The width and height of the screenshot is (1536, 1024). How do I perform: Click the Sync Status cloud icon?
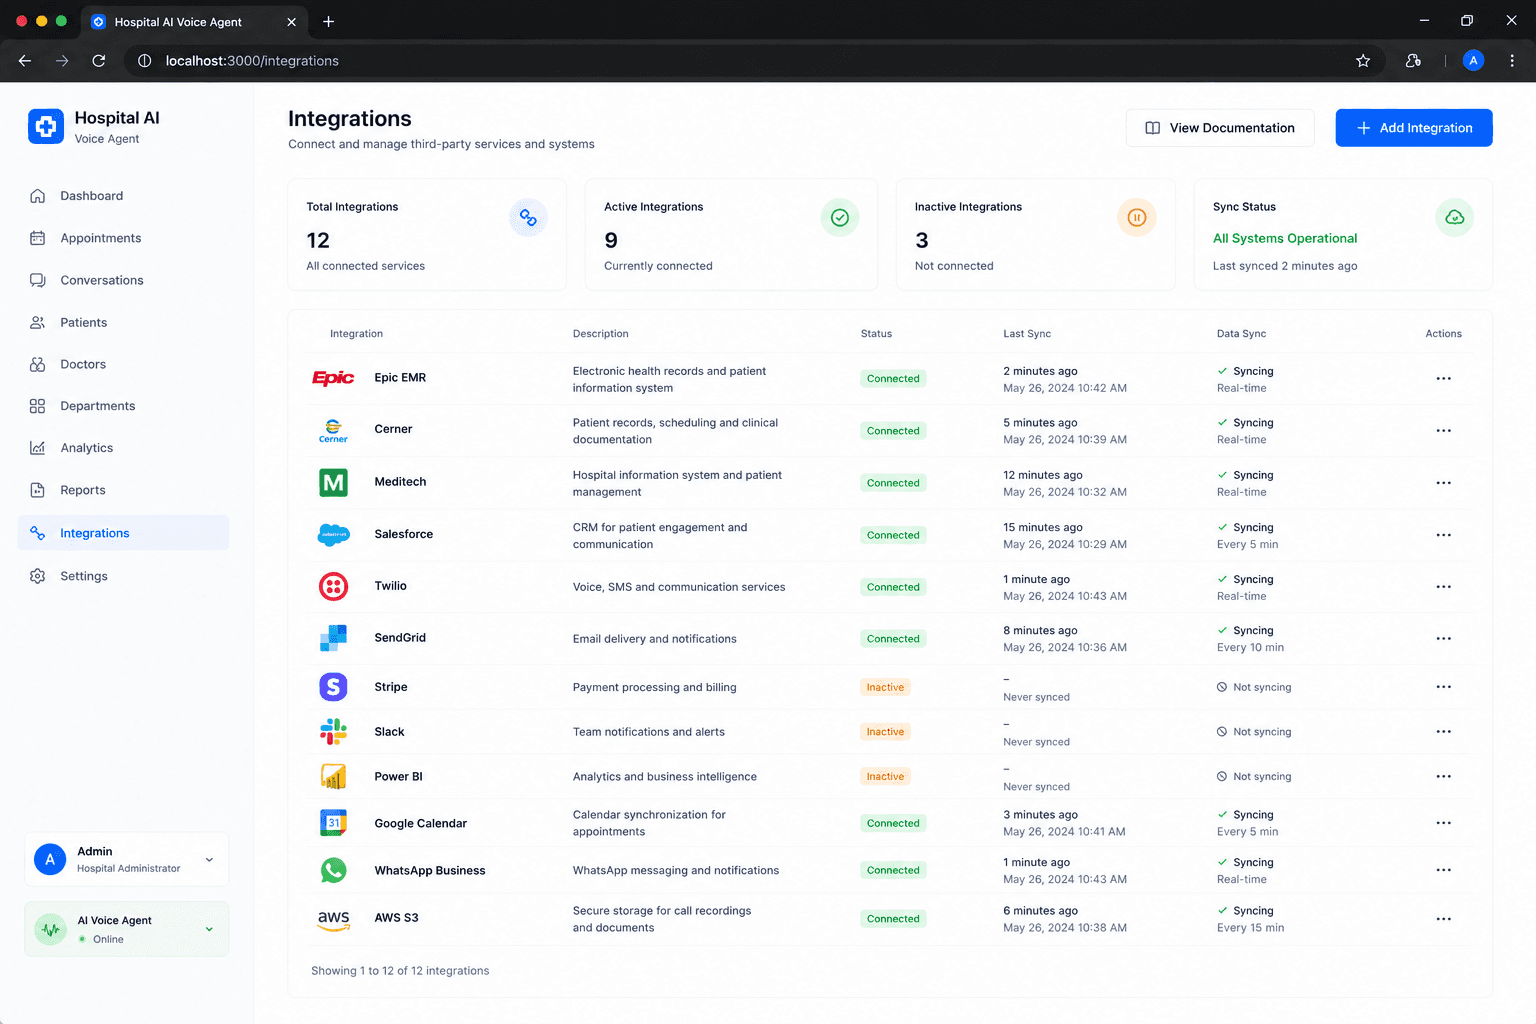[1454, 217]
